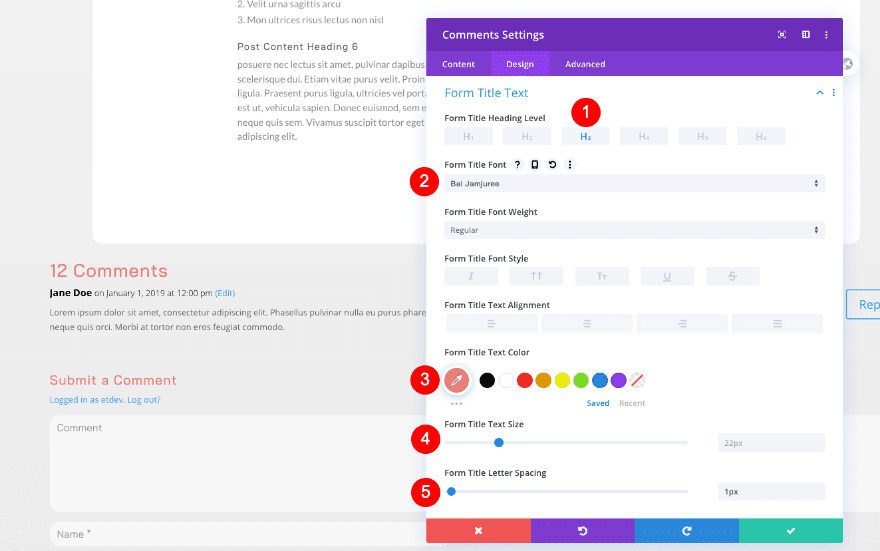Switch to the Design tab
Screen dimensions: 880x551
(520, 64)
